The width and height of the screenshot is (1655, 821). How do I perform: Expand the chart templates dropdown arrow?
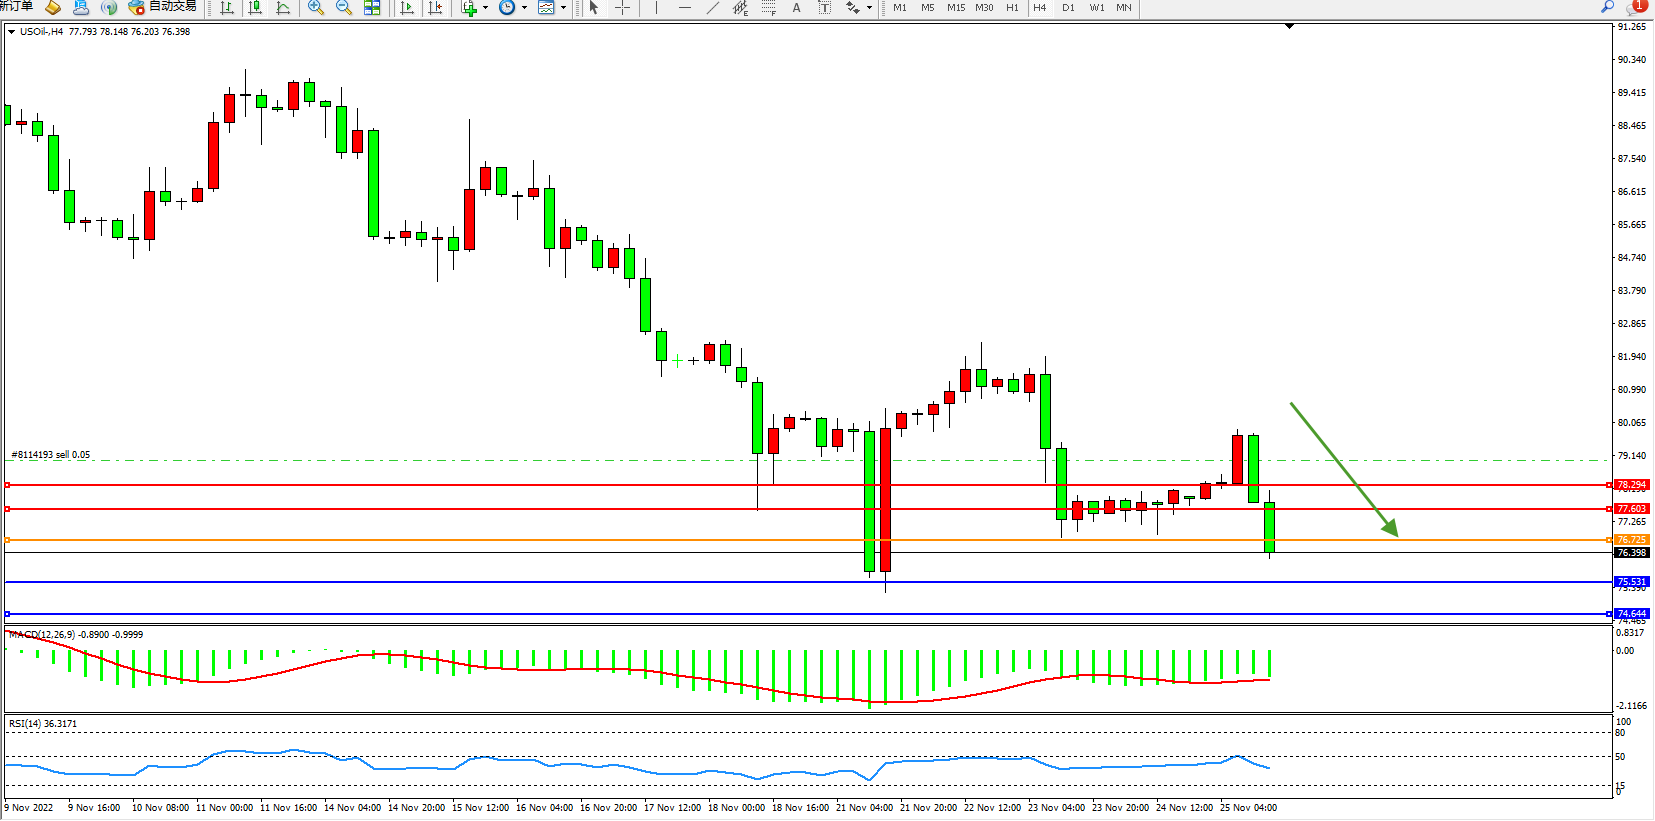click(x=563, y=8)
